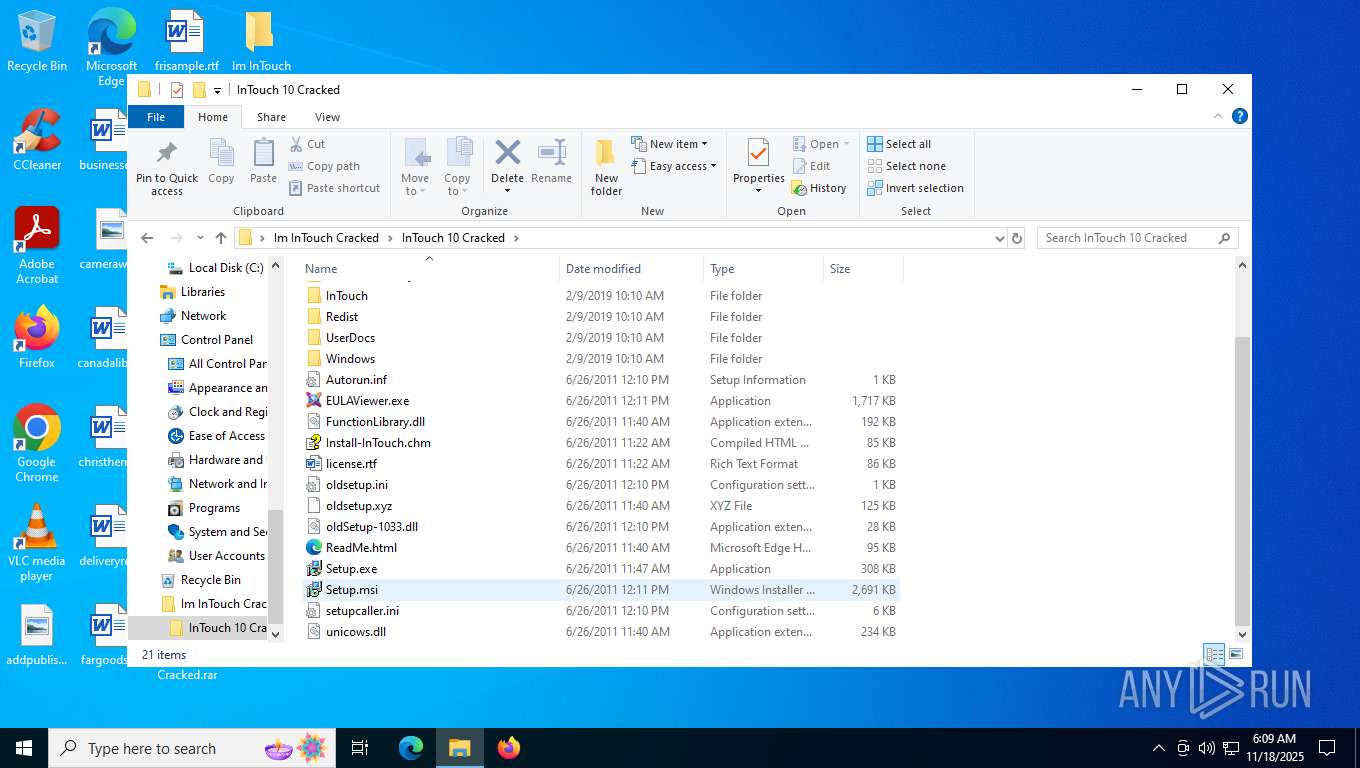This screenshot has height=768, width=1360.
Task: Click the Copy ribbon icon
Action: coord(221,153)
